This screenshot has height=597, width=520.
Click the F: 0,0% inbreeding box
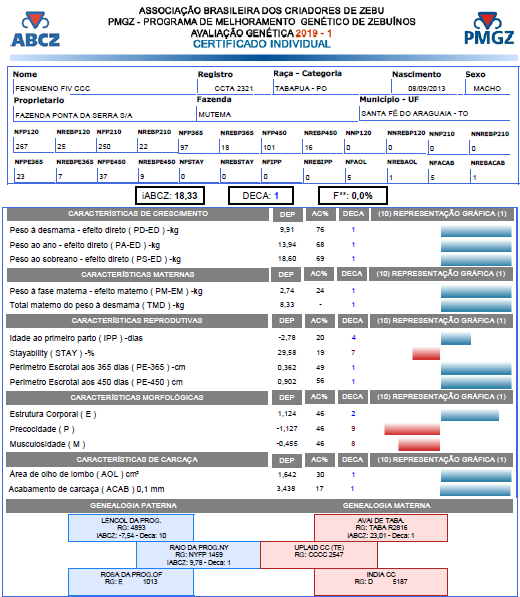pos(353,196)
